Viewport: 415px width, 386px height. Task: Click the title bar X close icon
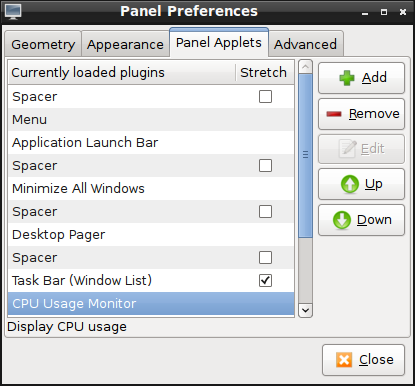point(403,12)
